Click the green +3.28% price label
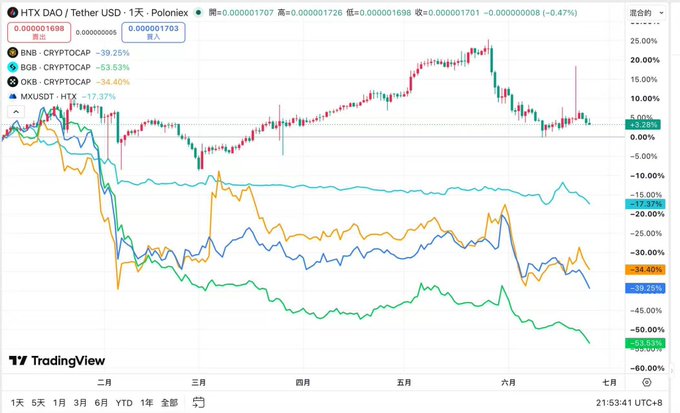The image size is (680, 413). pyautogui.click(x=643, y=125)
